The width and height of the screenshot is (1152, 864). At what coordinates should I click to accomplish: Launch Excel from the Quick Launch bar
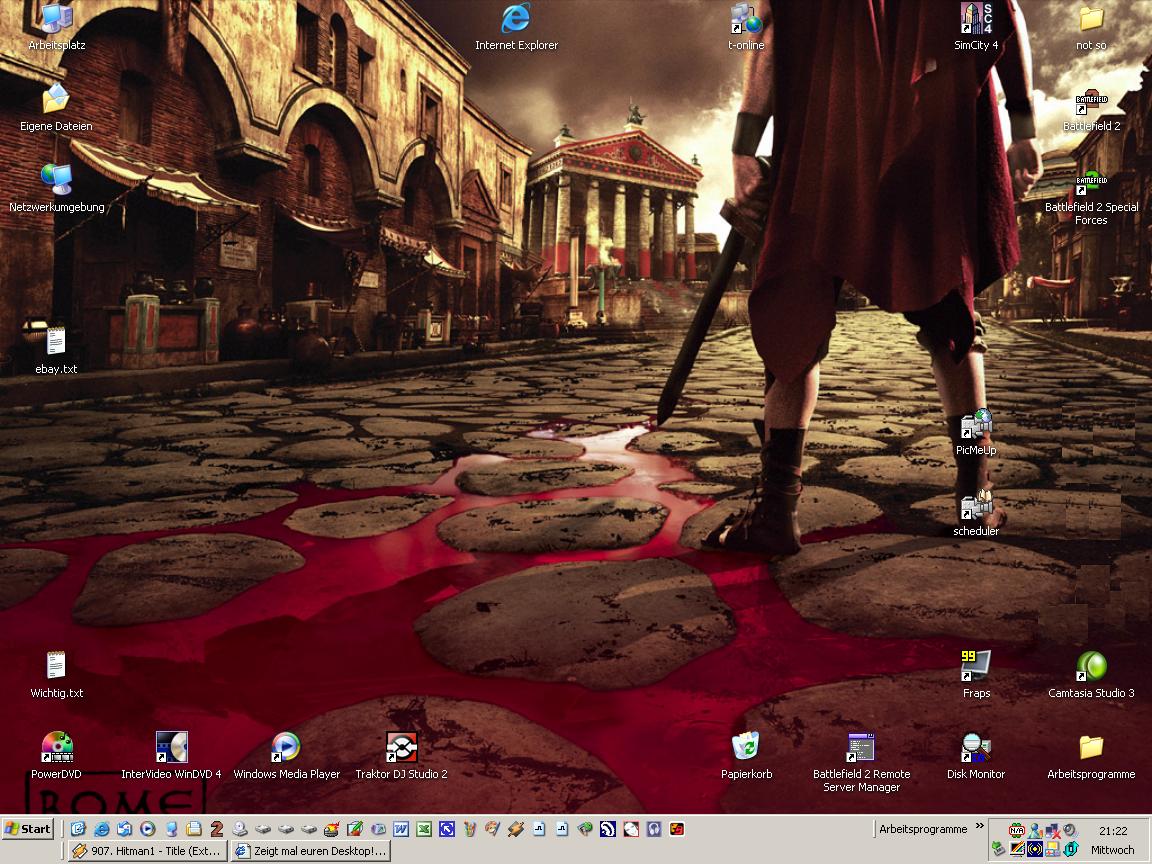coord(423,829)
